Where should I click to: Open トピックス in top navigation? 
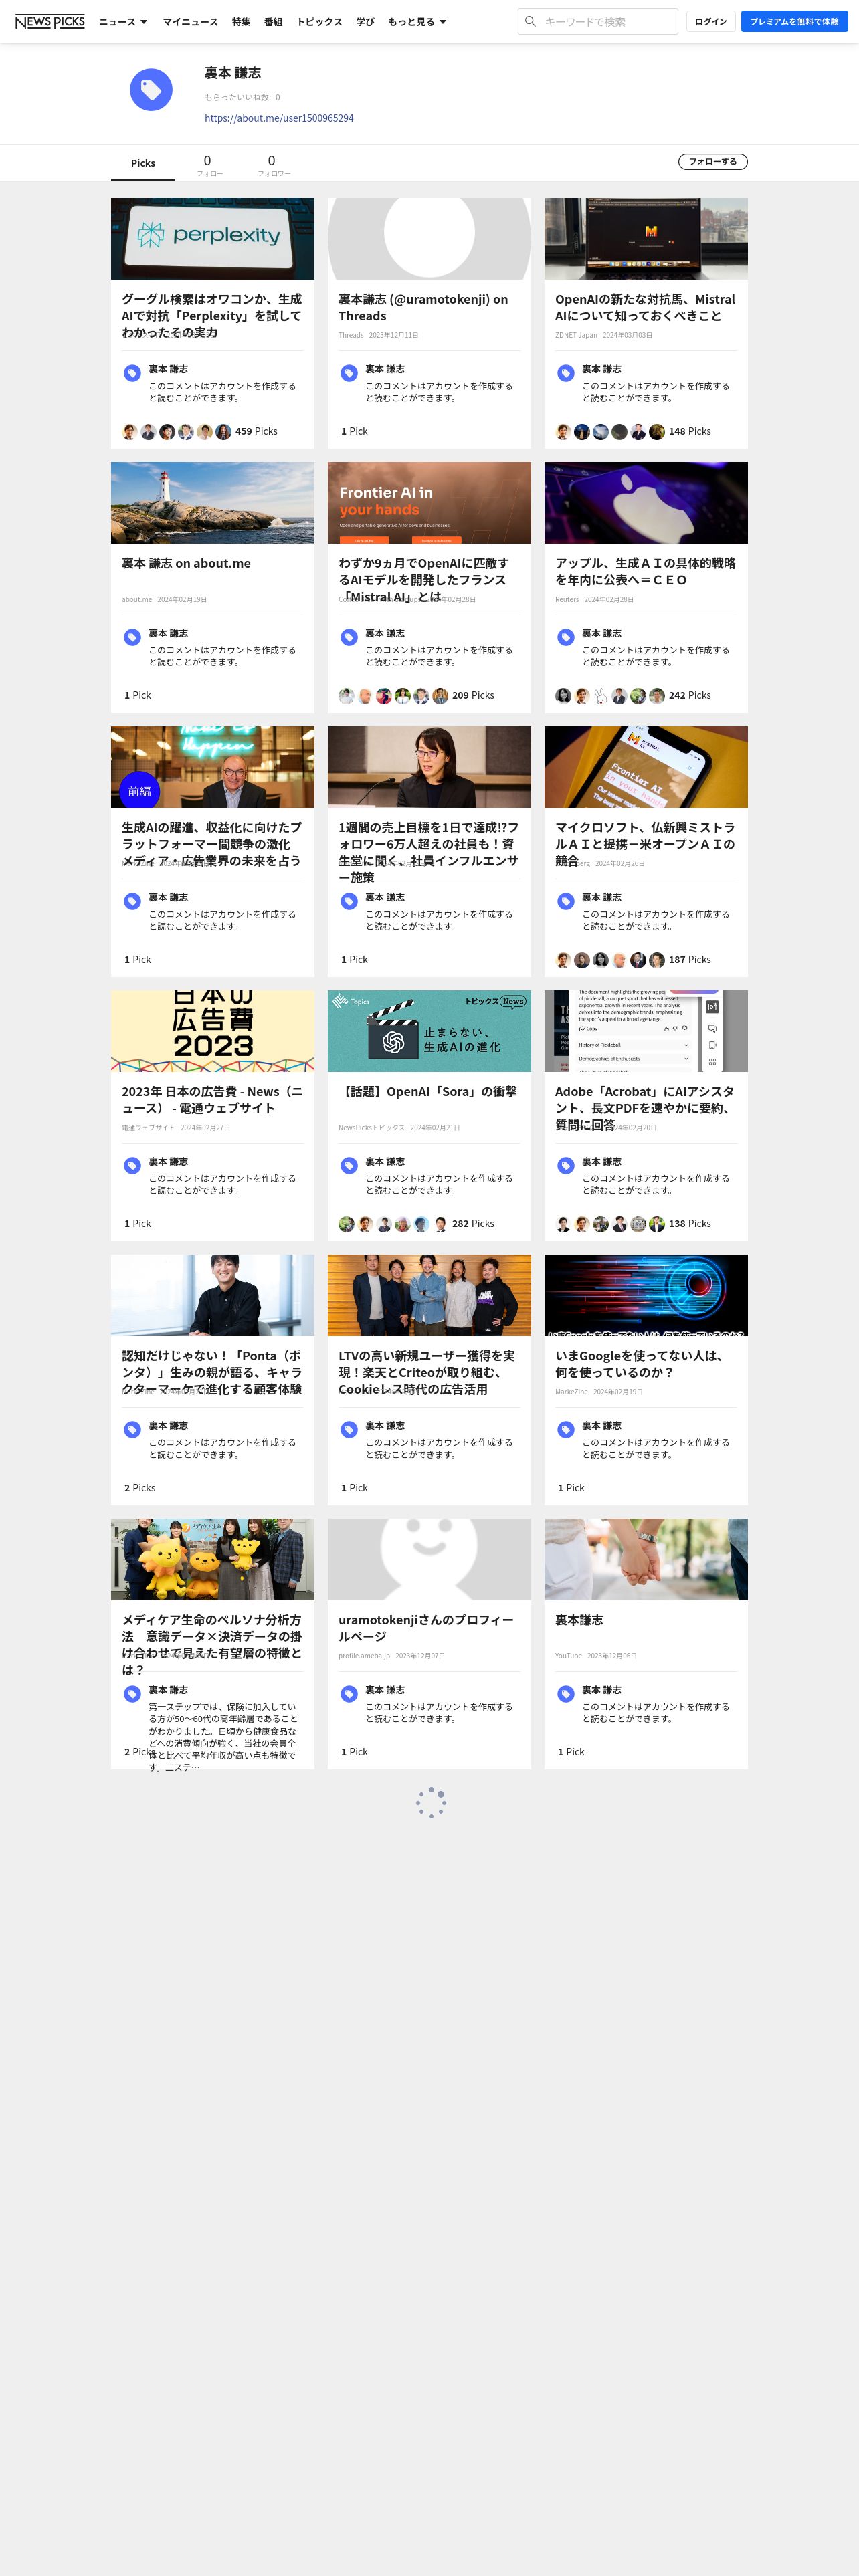coord(319,22)
